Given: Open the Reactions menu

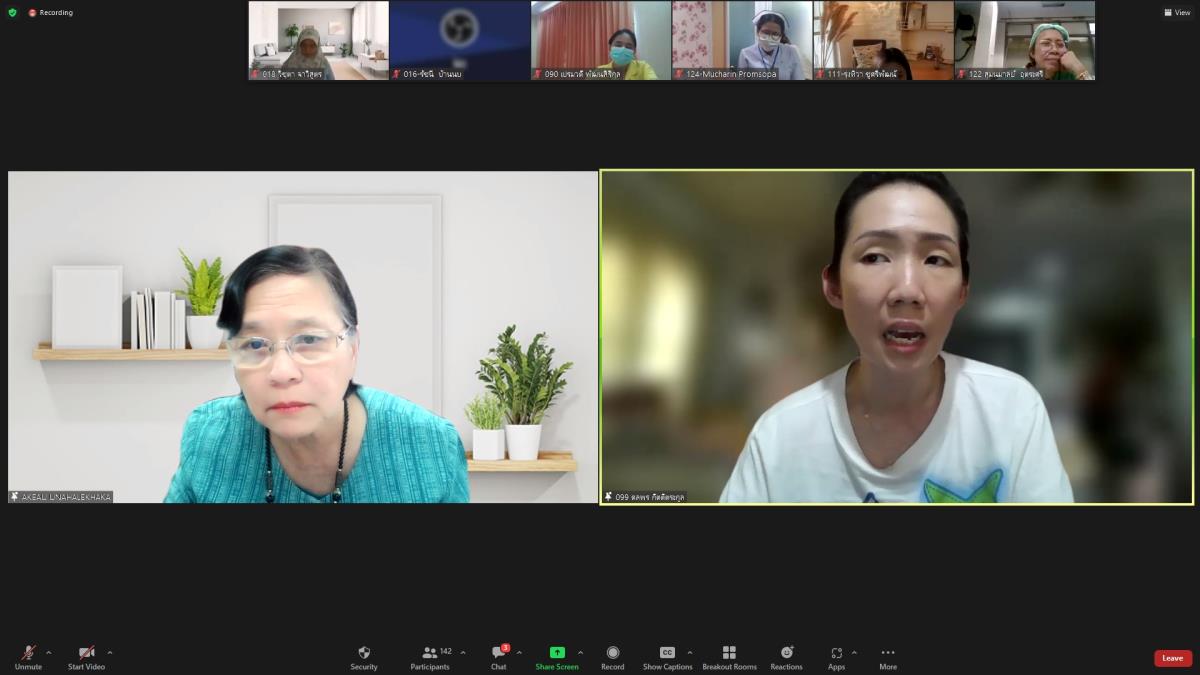Looking at the screenshot, I should [x=786, y=657].
